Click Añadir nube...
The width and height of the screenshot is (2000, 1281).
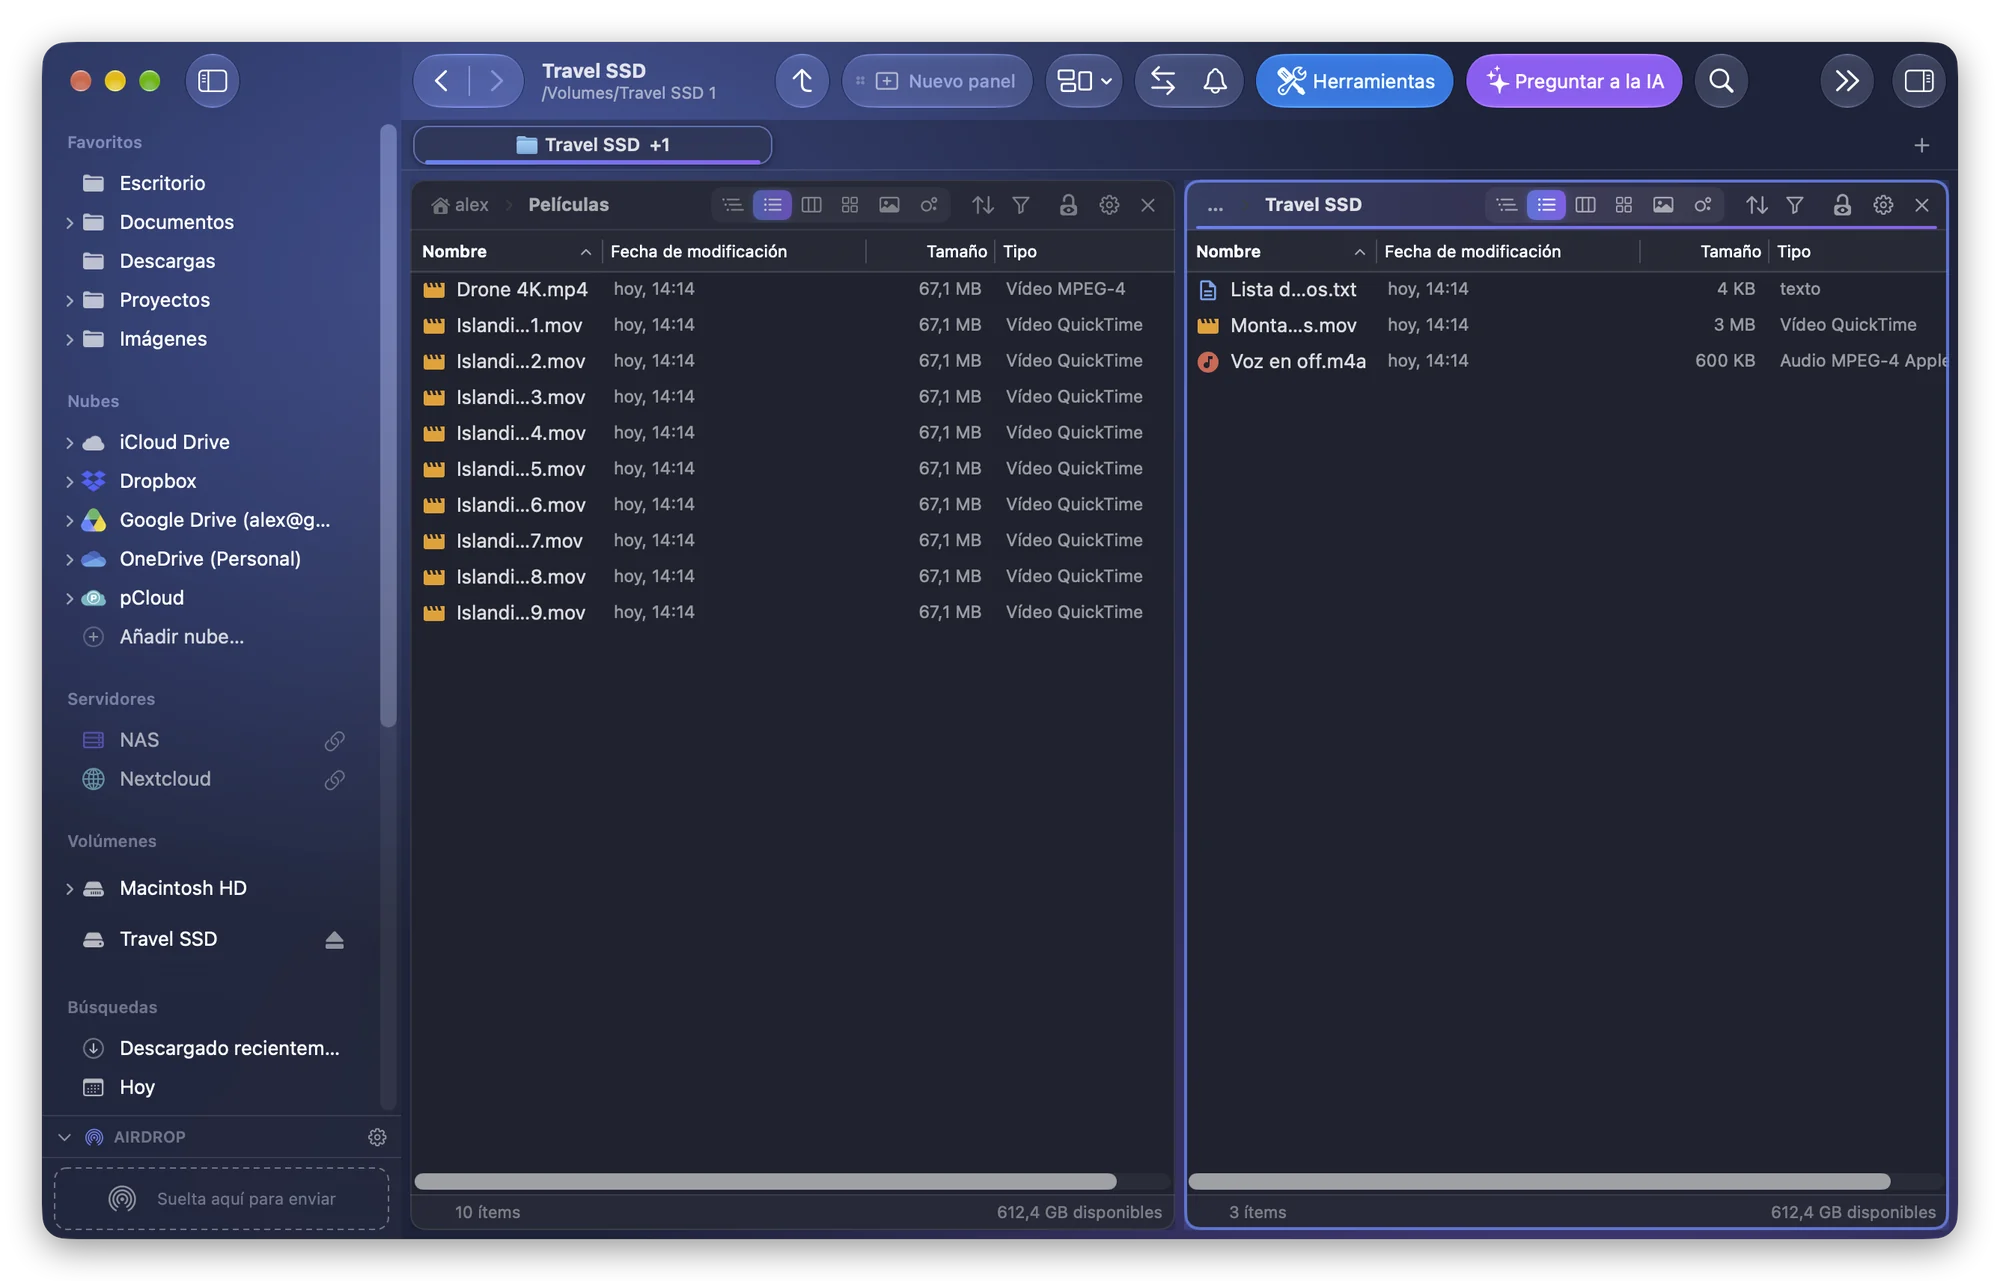pos(181,637)
